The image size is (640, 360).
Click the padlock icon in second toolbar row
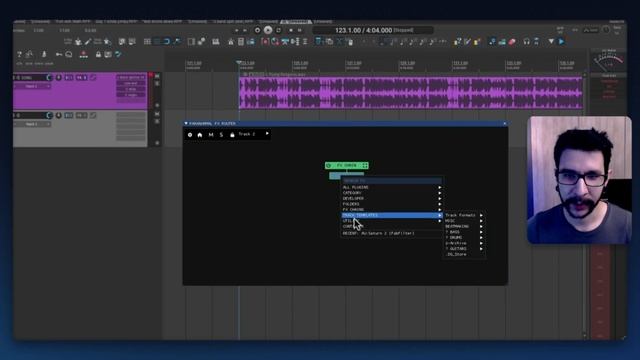[98, 54]
